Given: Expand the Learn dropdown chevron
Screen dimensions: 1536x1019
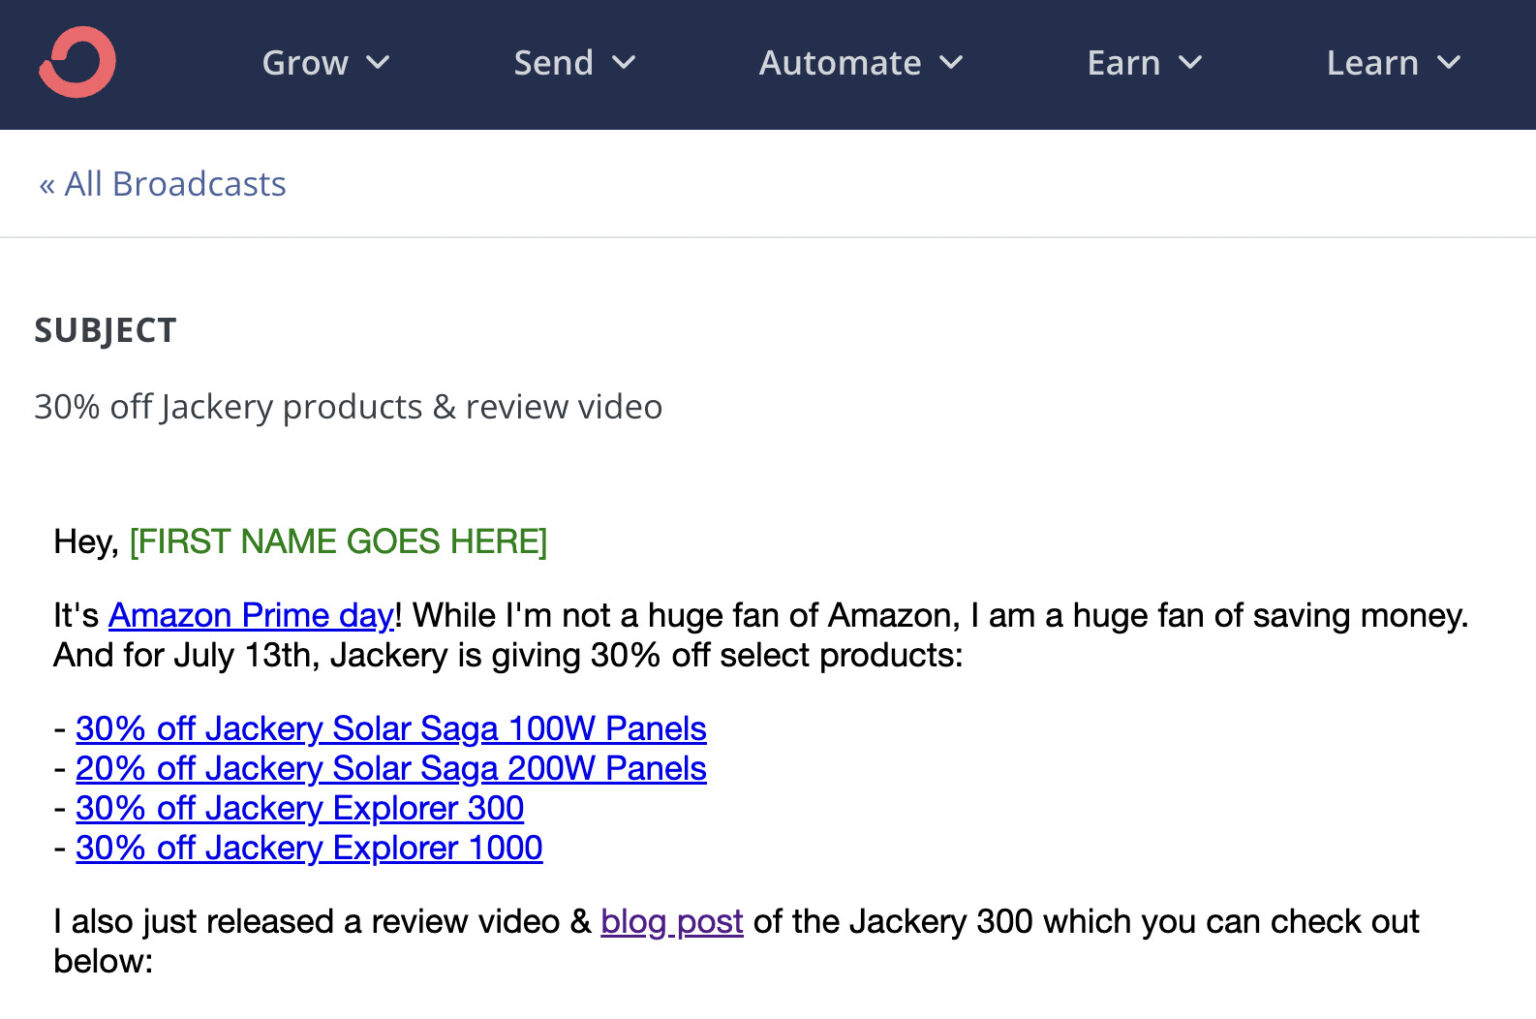Looking at the screenshot, I should click(x=1449, y=63).
